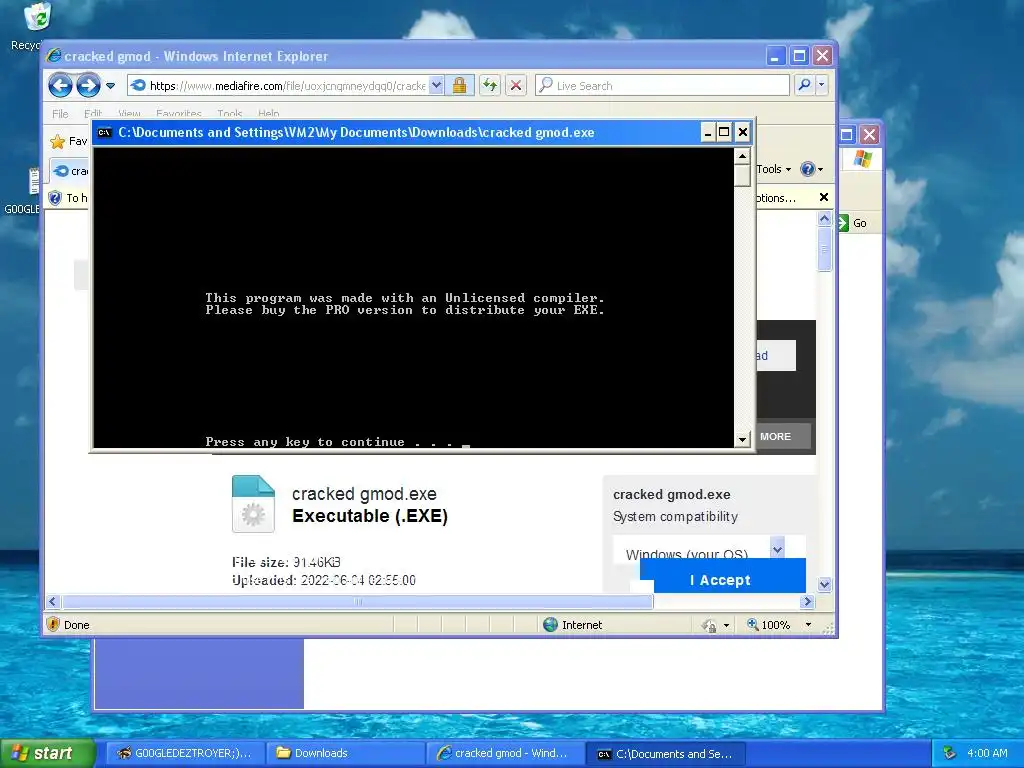Click the Live Search box
Viewport: 1024px width, 768px height.
click(662, 86)
